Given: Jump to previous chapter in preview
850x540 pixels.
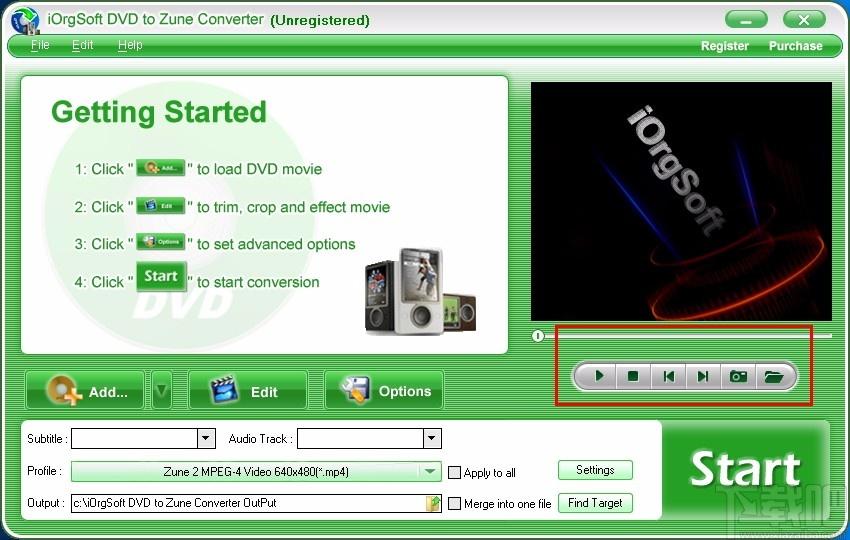Looking at the screenshot, I should [x=668, y=376].
